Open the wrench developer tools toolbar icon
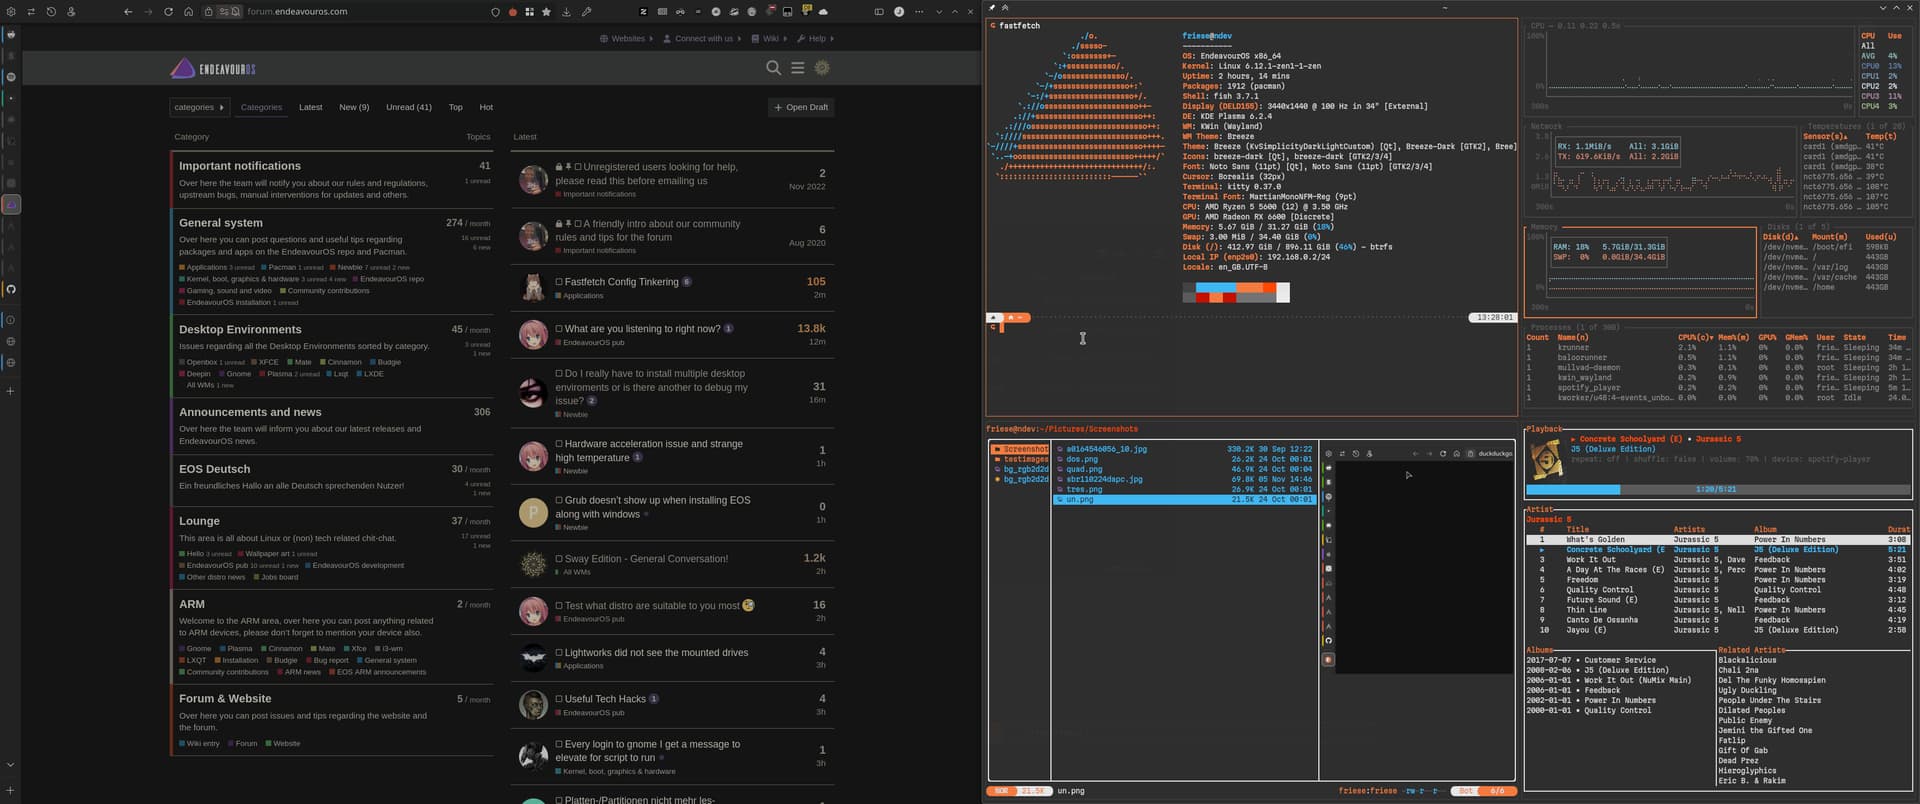This screenshot has height=804, width=1920. pos(586,12)
